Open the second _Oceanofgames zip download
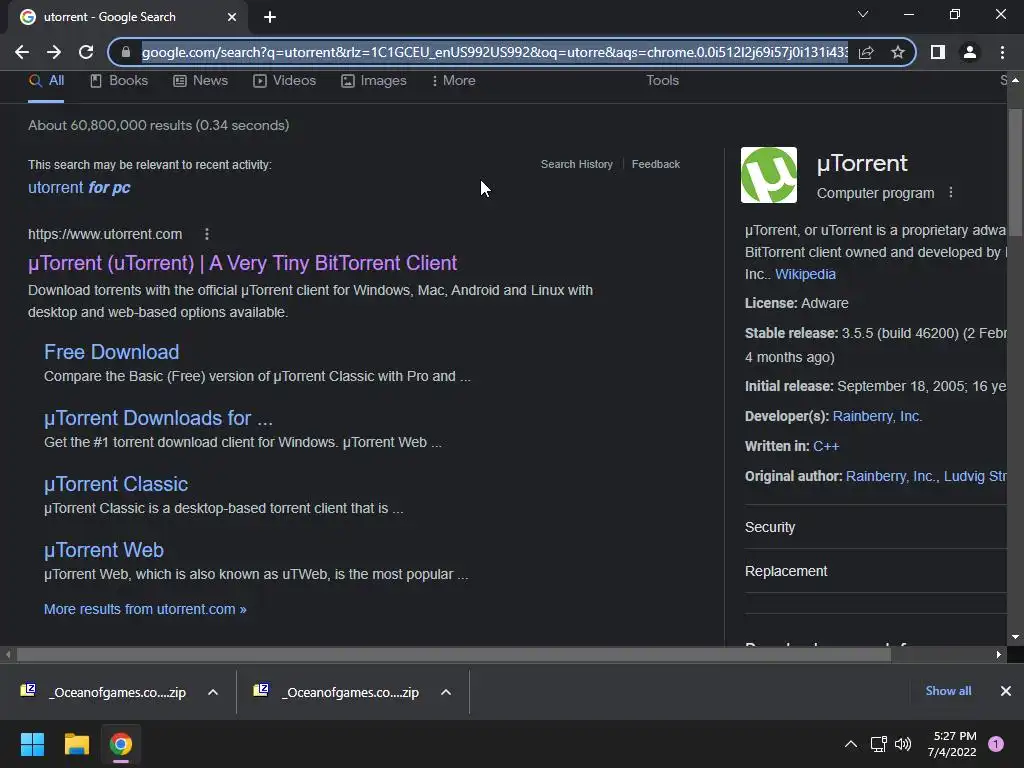Image resolution: width=1024 pixels, height=768 pixels. point(336,692)
